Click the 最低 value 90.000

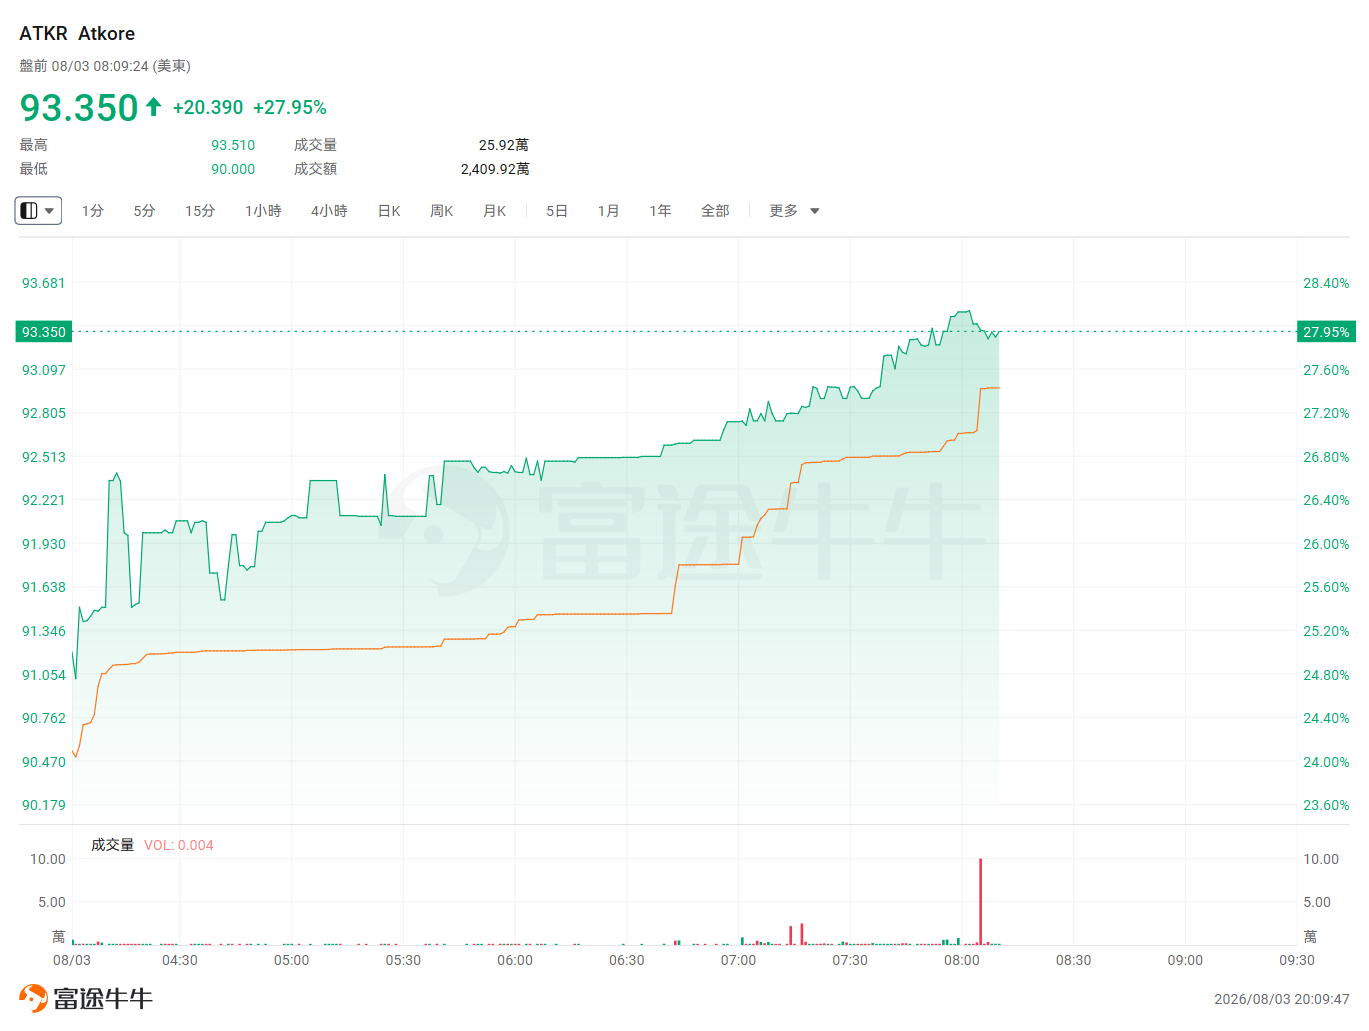click(x=233, y=169)
